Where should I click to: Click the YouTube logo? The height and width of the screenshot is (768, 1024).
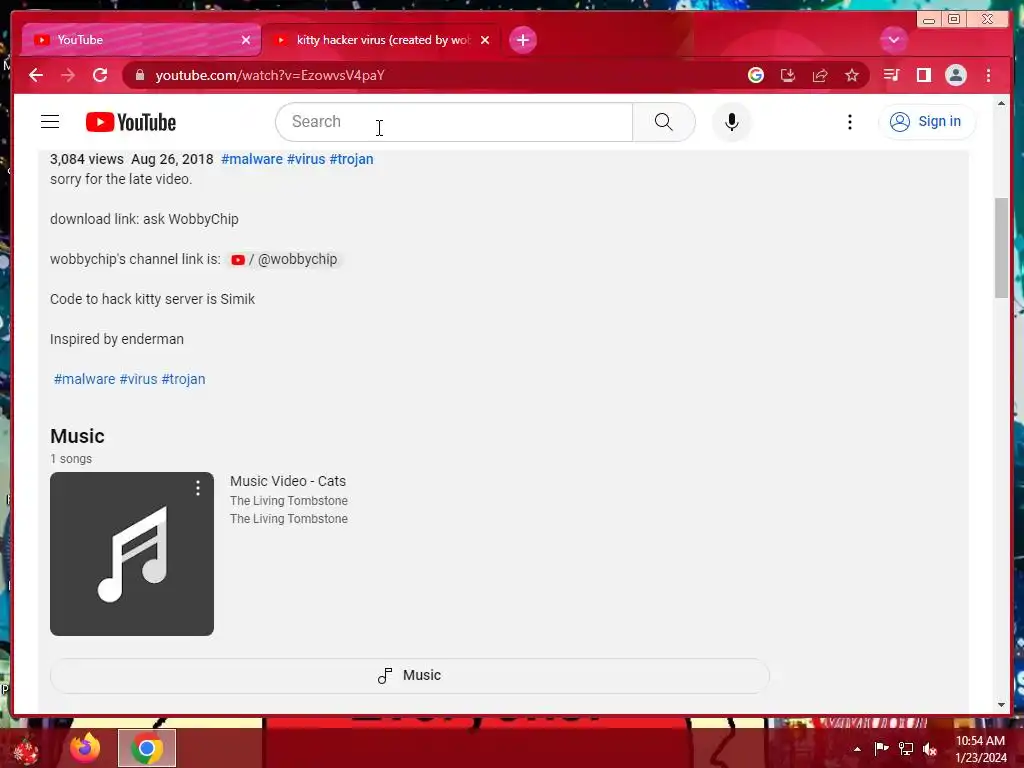pos(131,122)
